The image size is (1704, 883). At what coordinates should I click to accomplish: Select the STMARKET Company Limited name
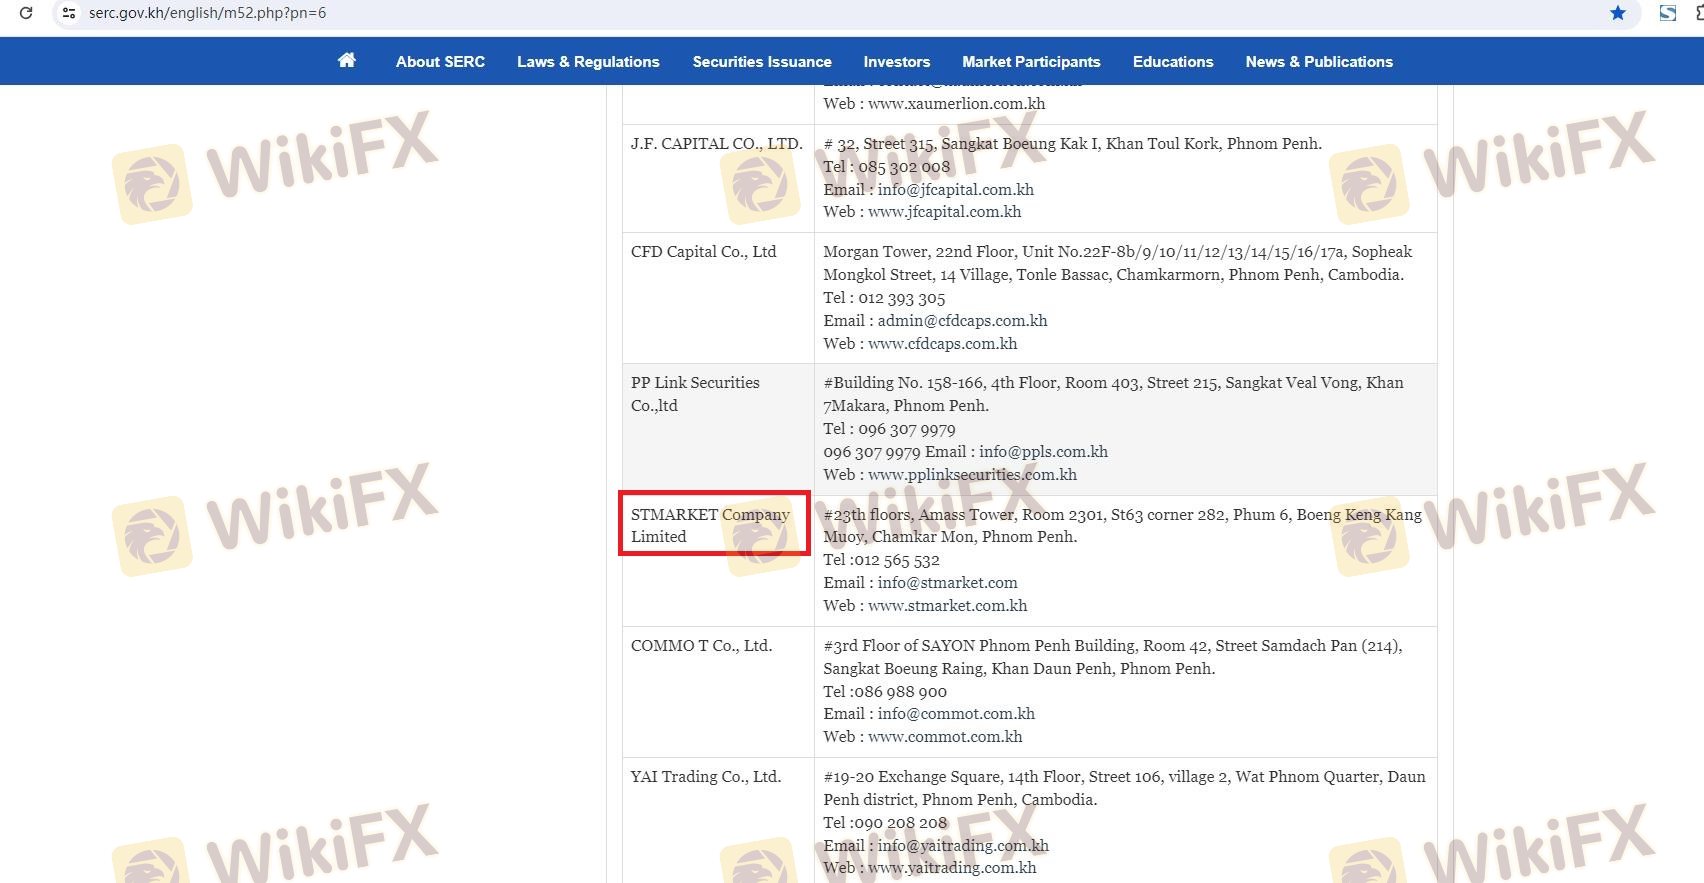[710, 525]
